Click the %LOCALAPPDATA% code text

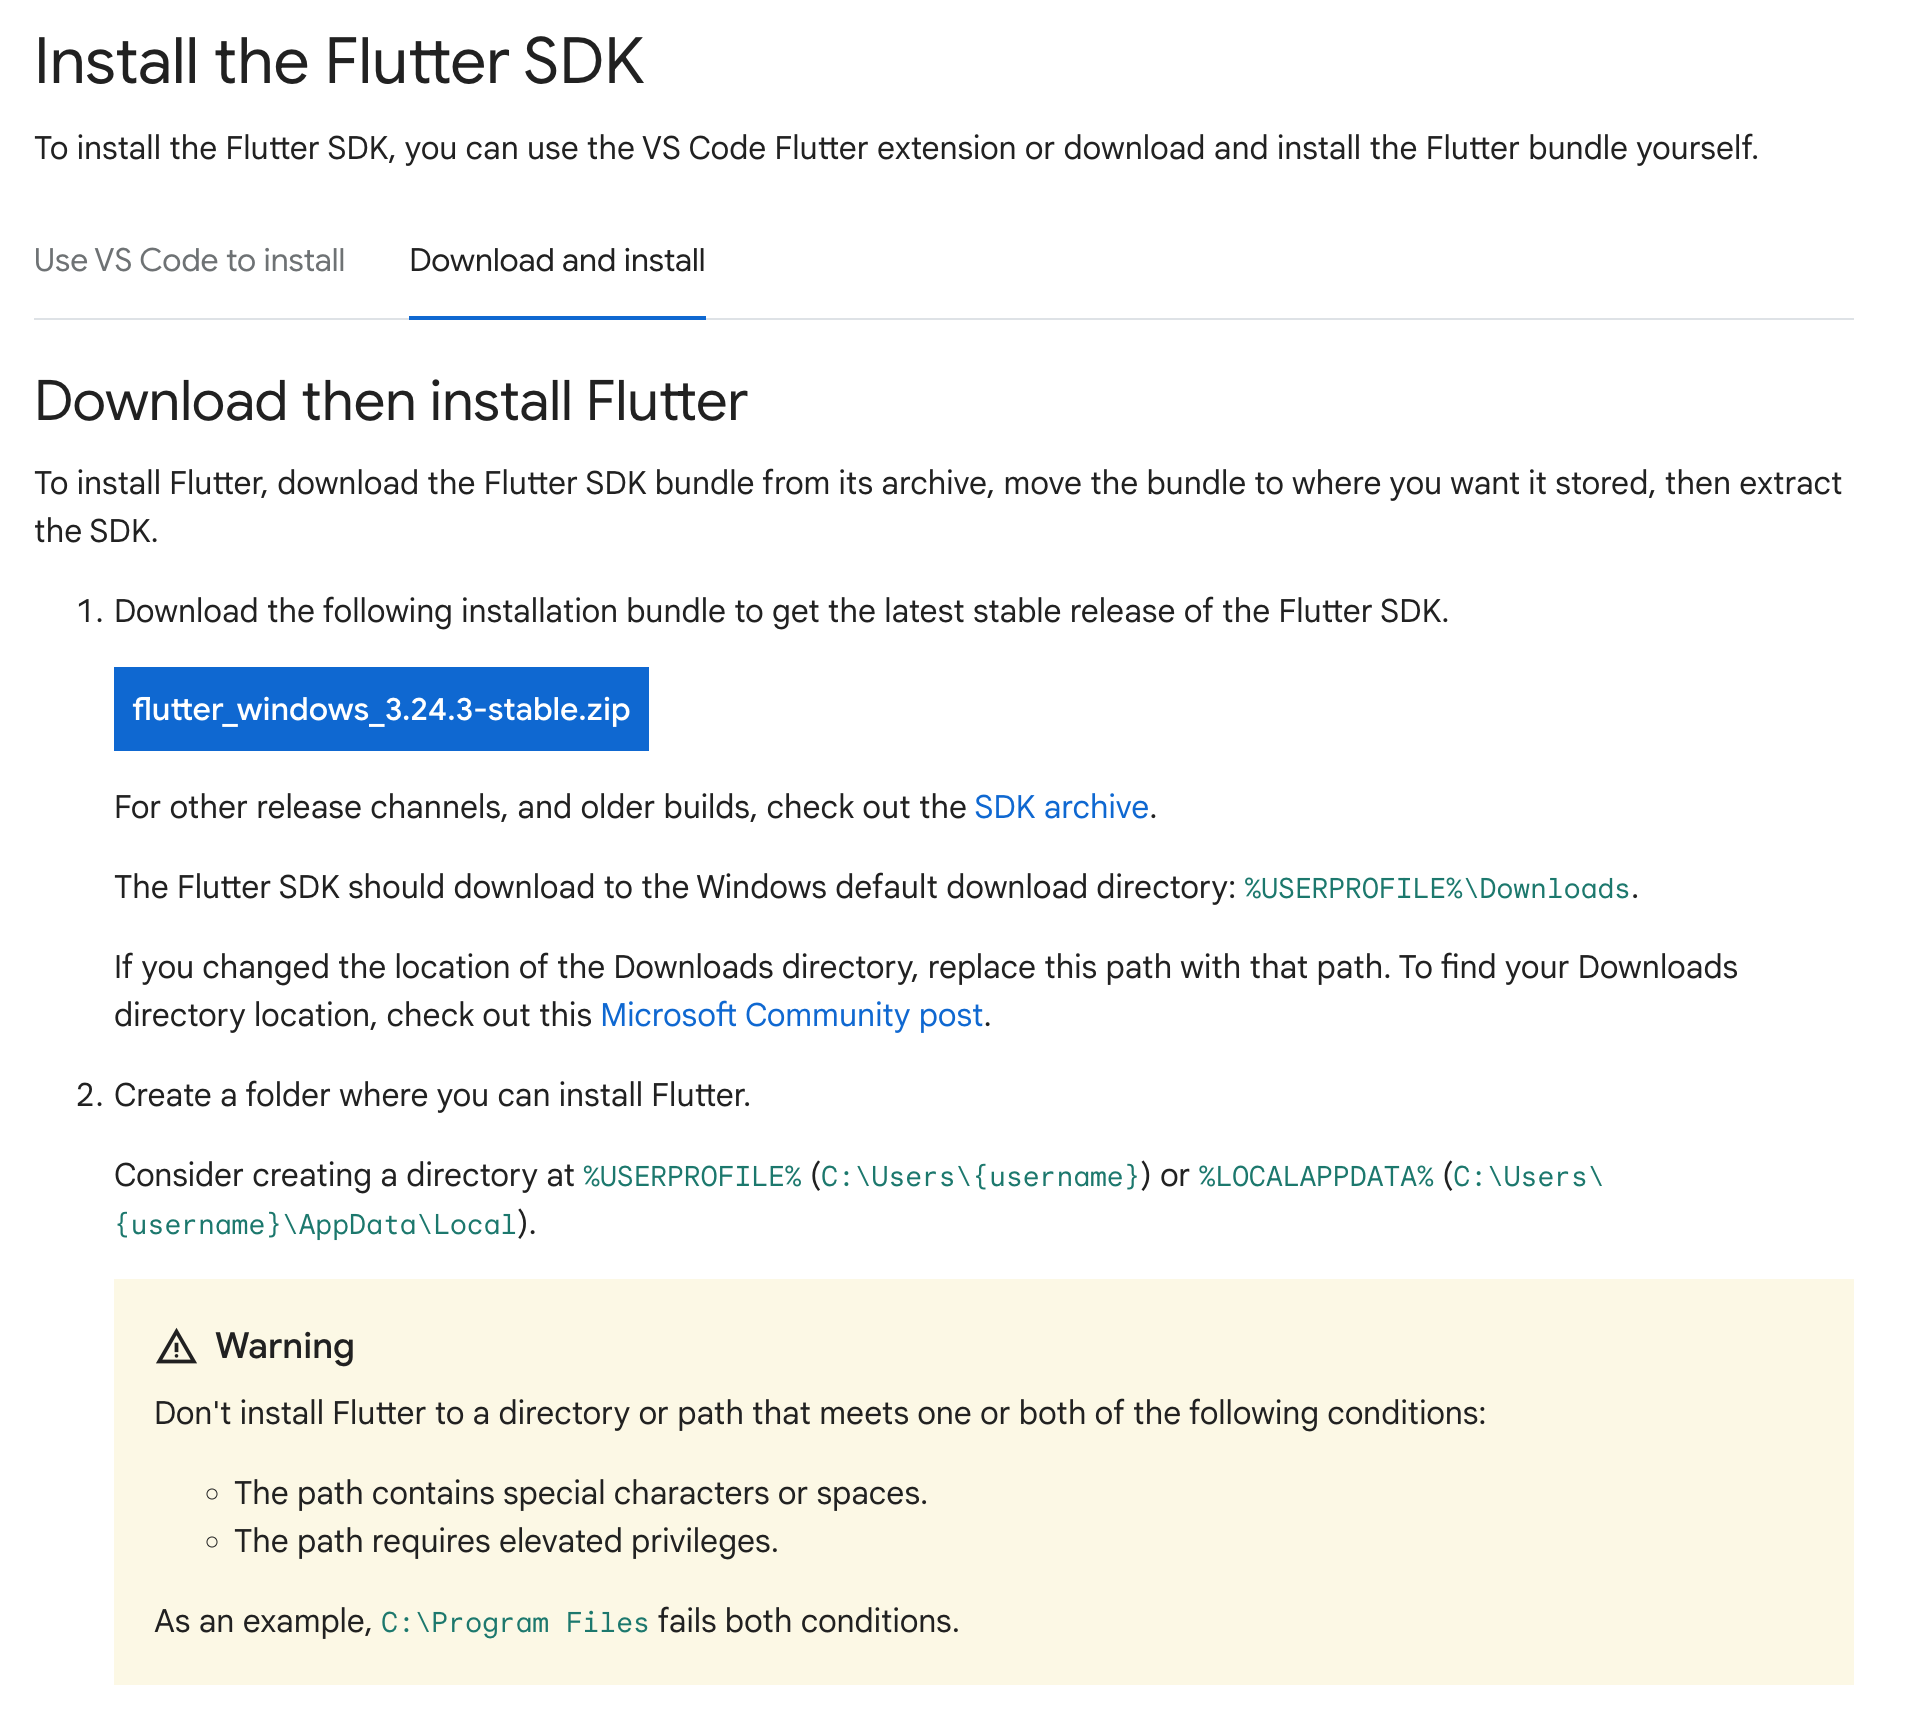pos(1316,1177)
